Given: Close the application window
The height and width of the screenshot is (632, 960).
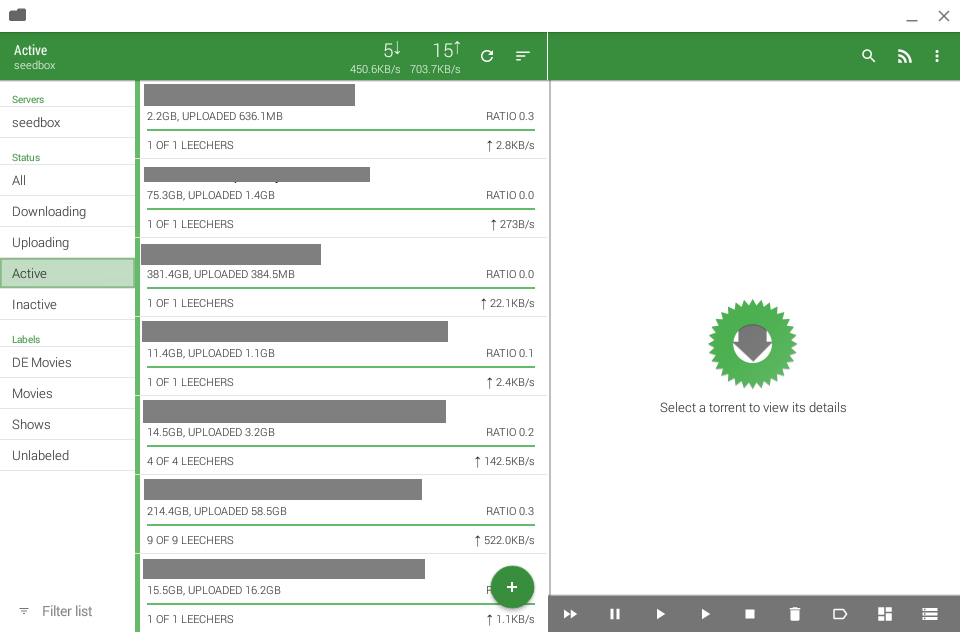Looking at the screenshot, I should (943, 16).
